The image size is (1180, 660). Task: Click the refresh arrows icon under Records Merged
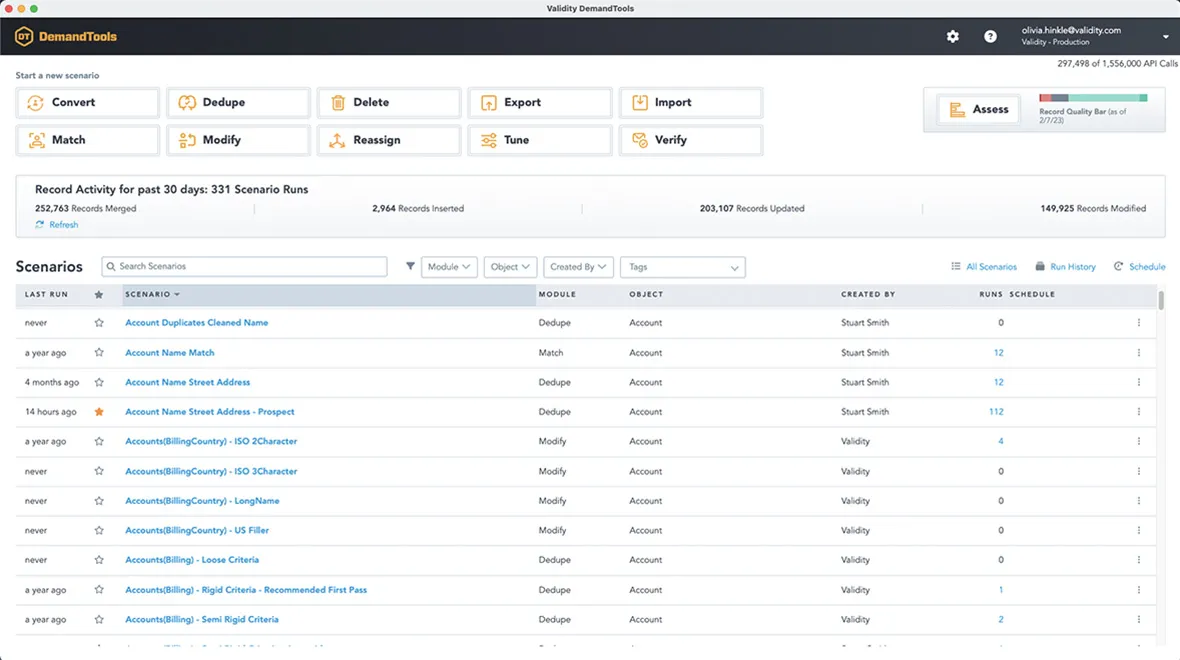[40, 225]
